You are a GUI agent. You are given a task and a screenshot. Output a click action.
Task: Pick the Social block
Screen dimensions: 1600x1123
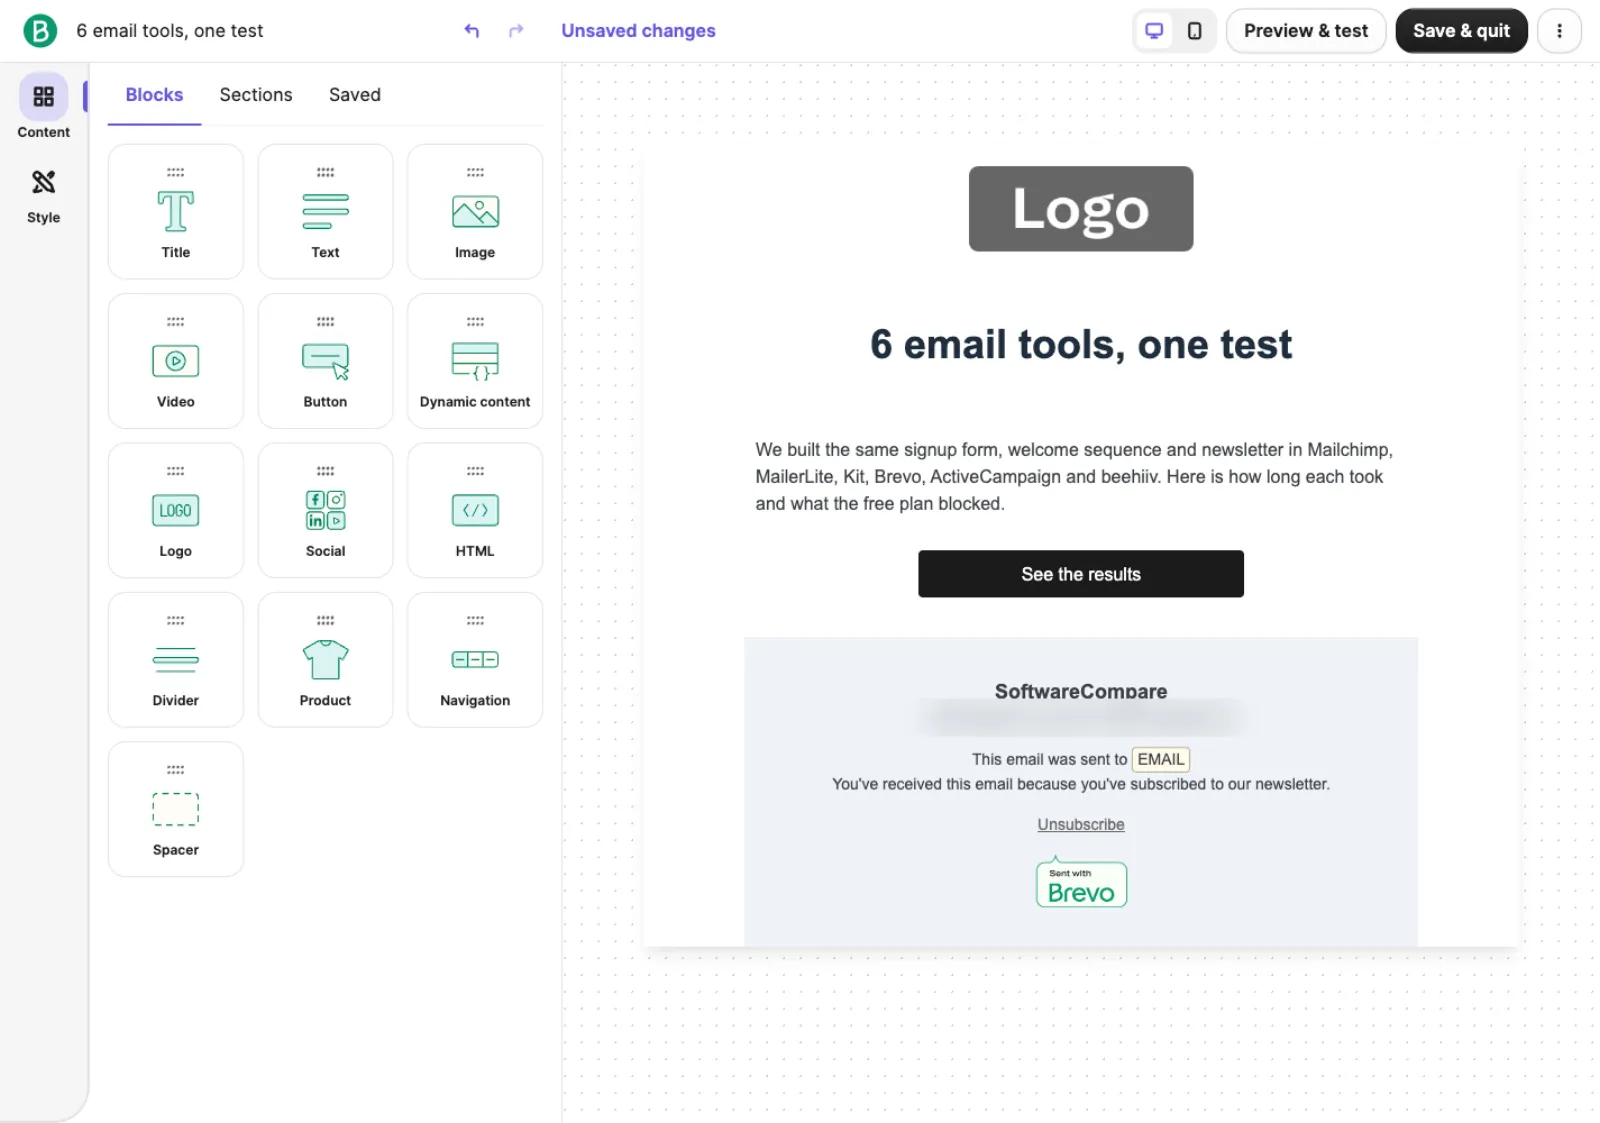(x=325, y=510)
